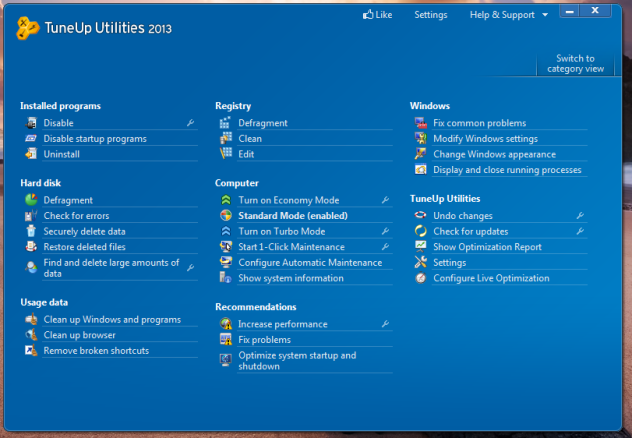
Task: Open Remove broken shortcuts link
Action: click(96, 351)
